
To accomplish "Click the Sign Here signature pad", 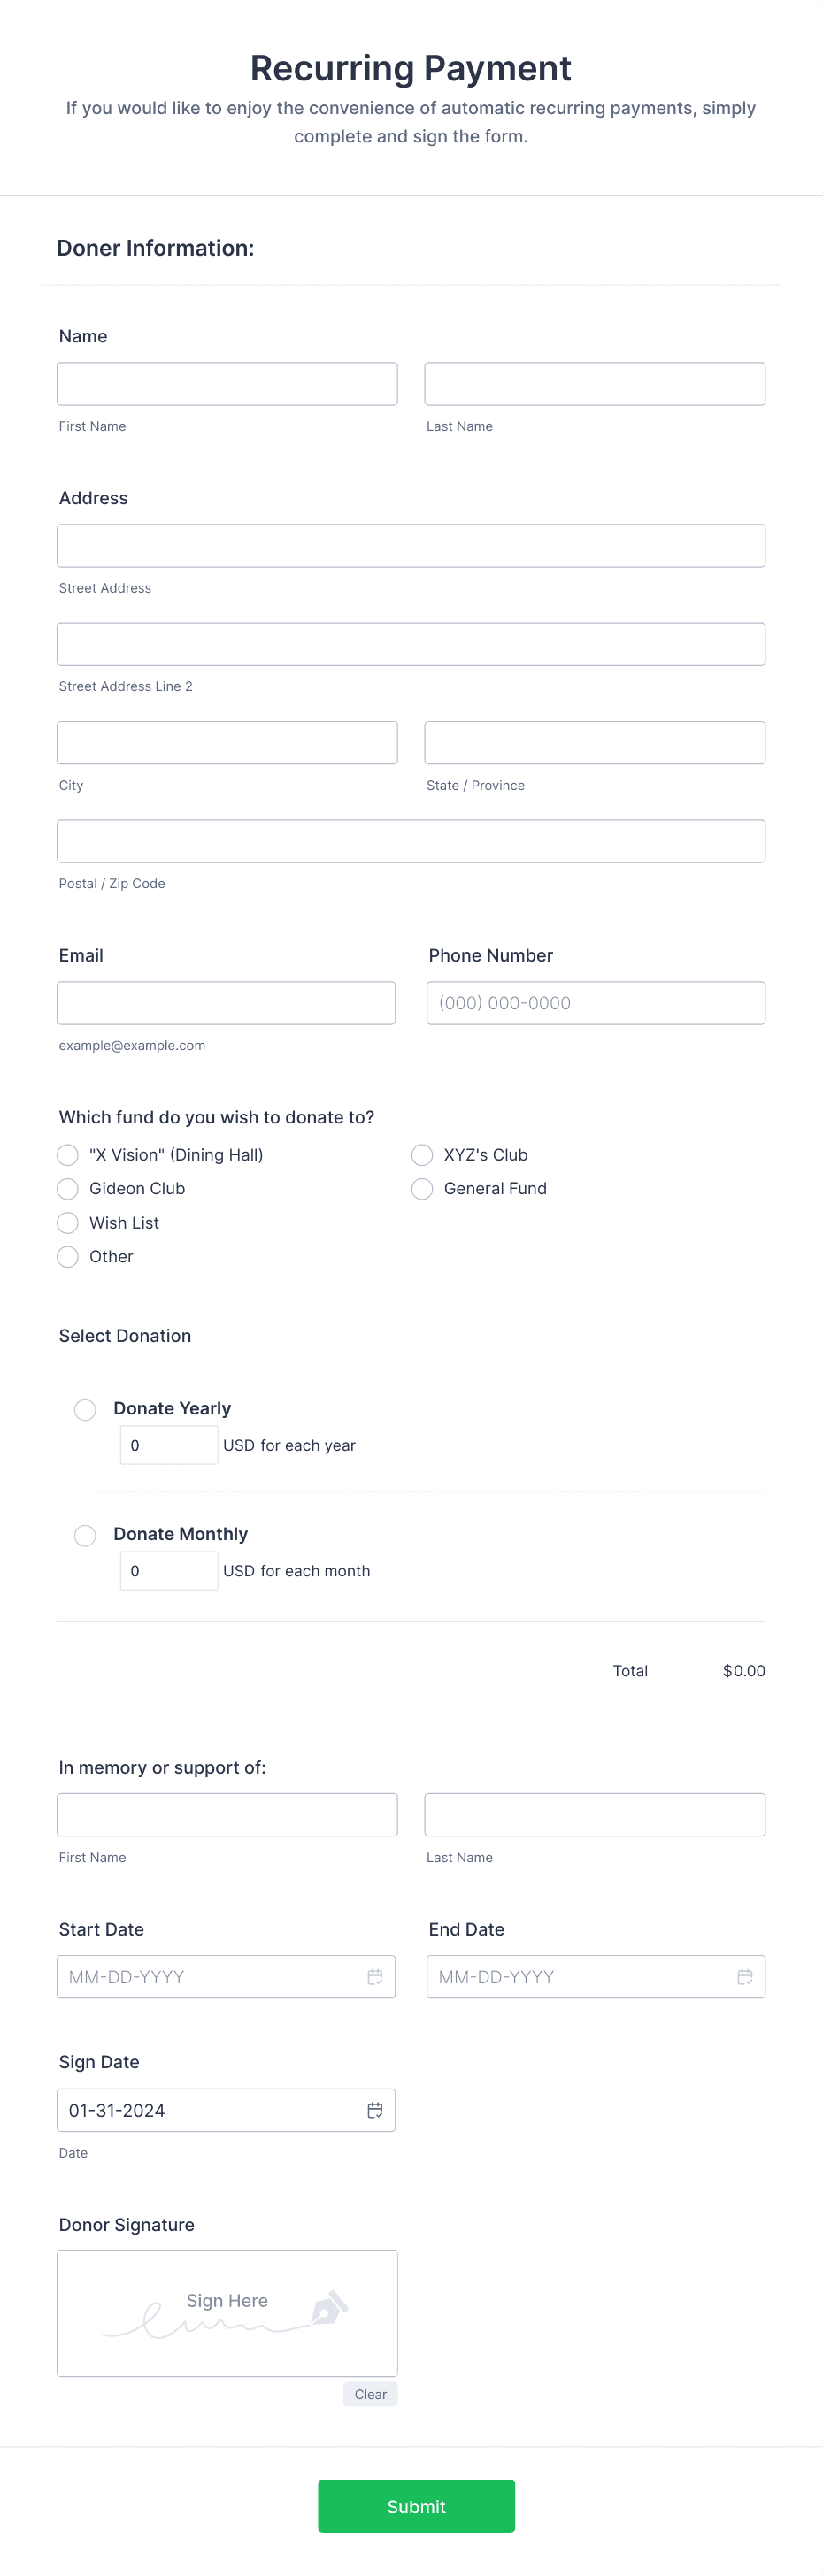I will [x=227, y=2314].
